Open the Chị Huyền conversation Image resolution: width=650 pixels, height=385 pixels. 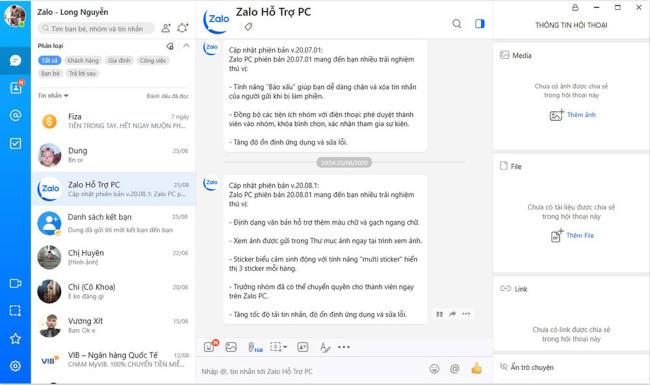coord(113,257)
